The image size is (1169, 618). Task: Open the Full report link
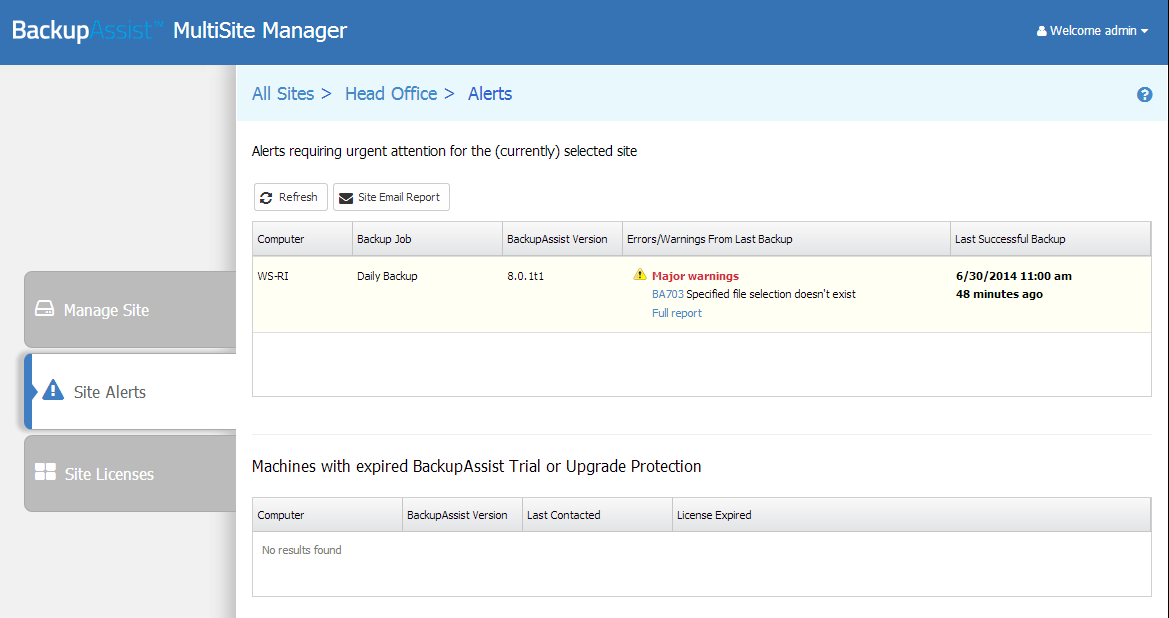pyautogui.click(x=677, y=313)
